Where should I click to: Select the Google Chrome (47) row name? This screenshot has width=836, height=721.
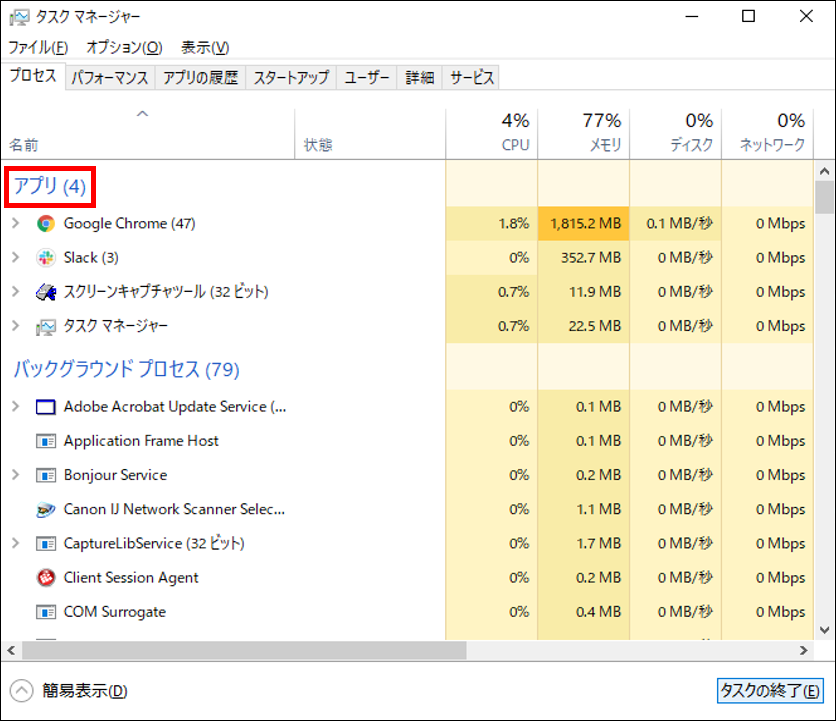tap(130, 223)
